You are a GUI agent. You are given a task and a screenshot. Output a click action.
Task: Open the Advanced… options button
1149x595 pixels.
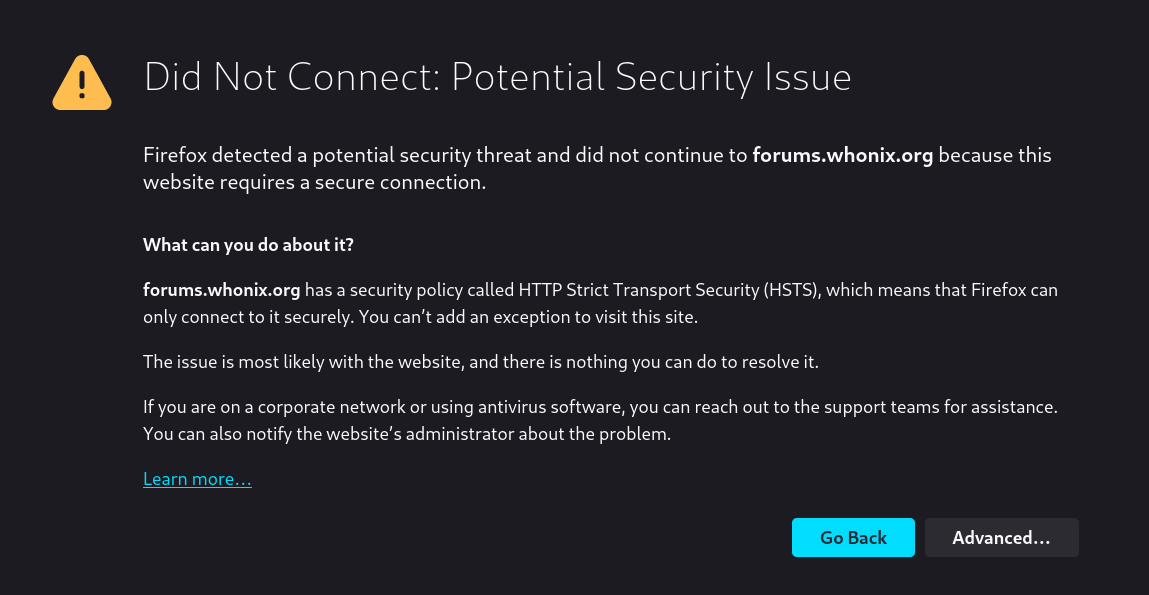click(x=1001, y=537)
